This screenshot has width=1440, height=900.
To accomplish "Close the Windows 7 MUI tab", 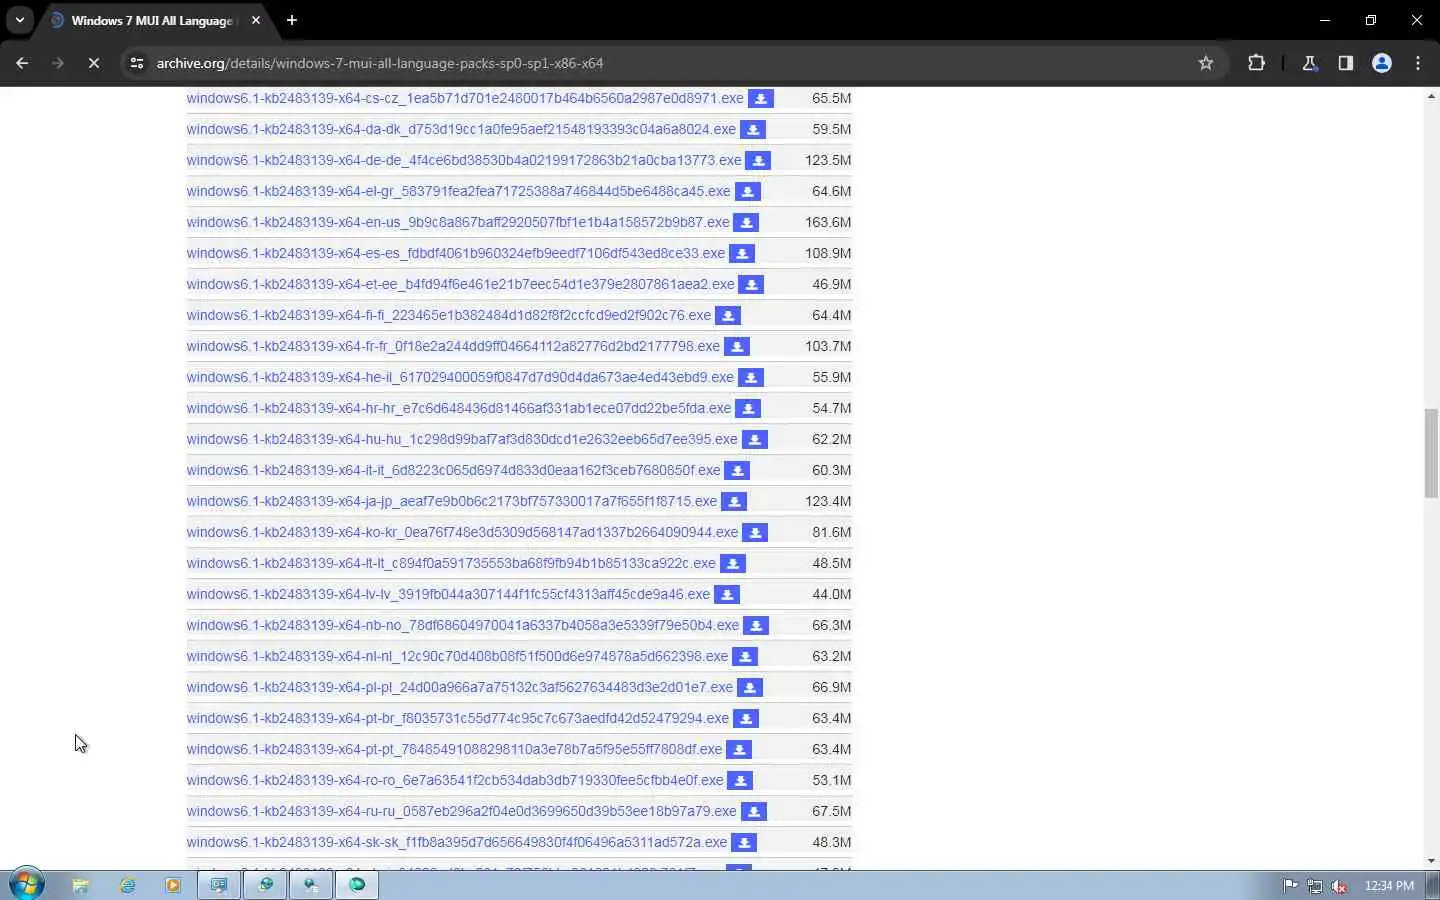I will click(256, 20).
